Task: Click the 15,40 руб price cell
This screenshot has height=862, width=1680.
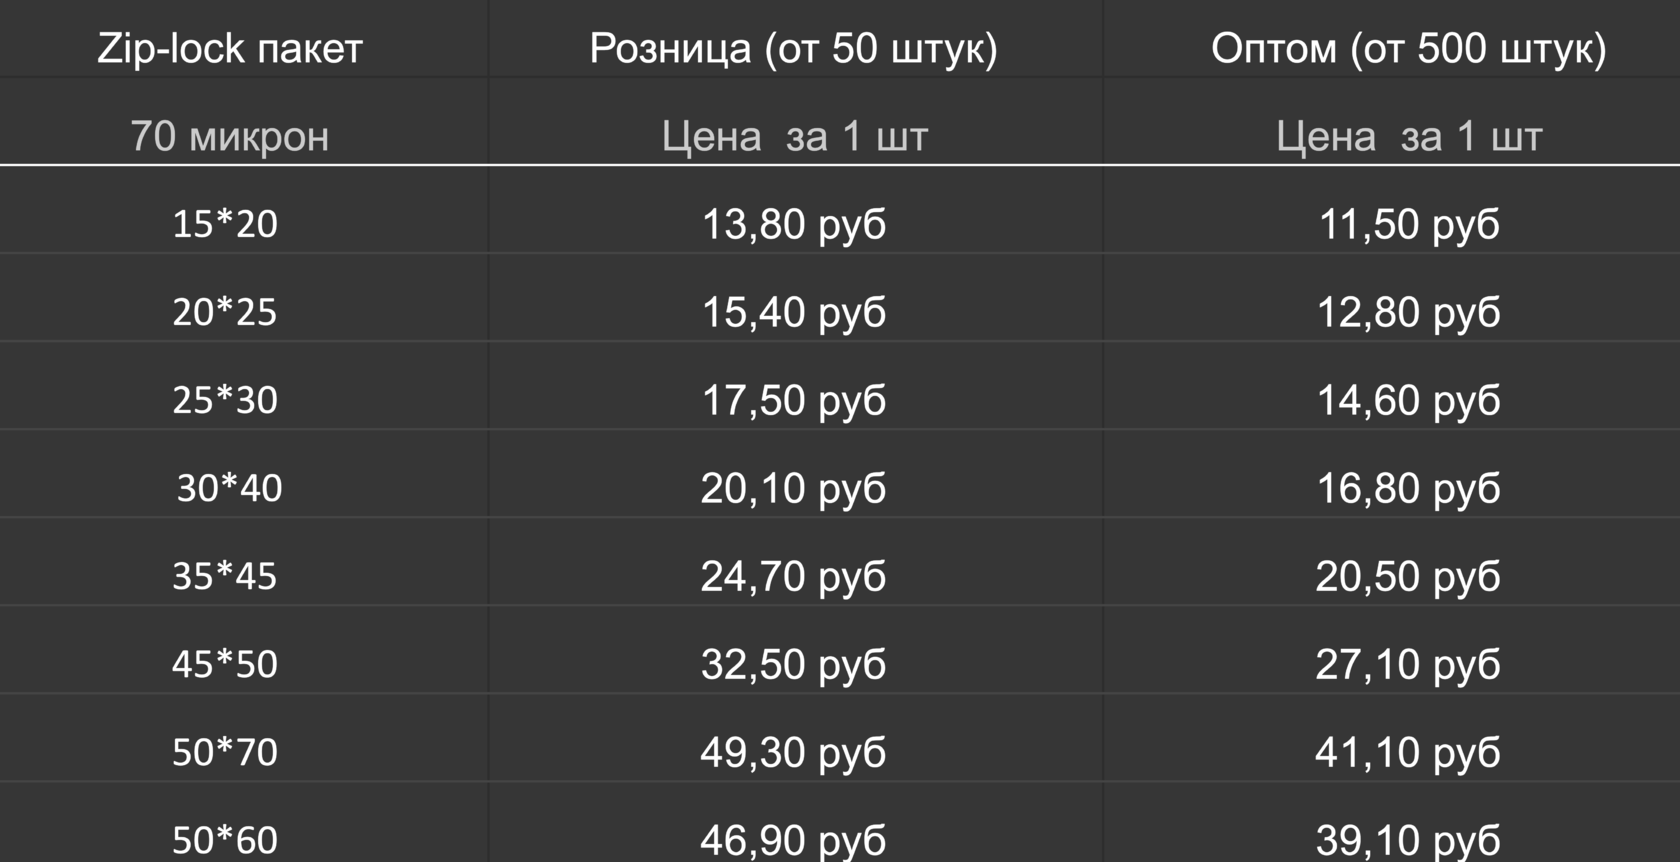Action: click(x=793, y=312)
